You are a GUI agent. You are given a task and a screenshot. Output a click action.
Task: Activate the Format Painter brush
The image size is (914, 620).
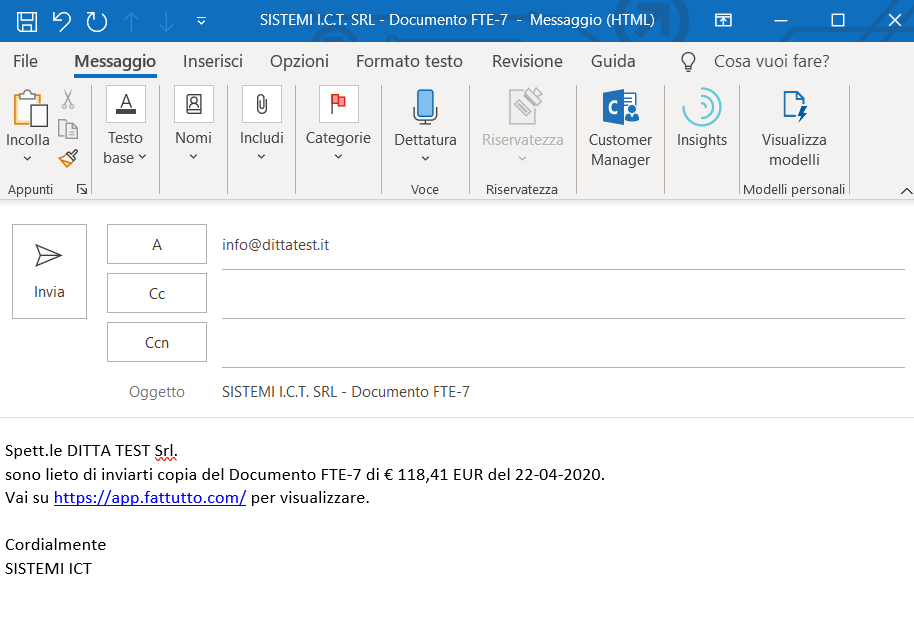[68, 158]
